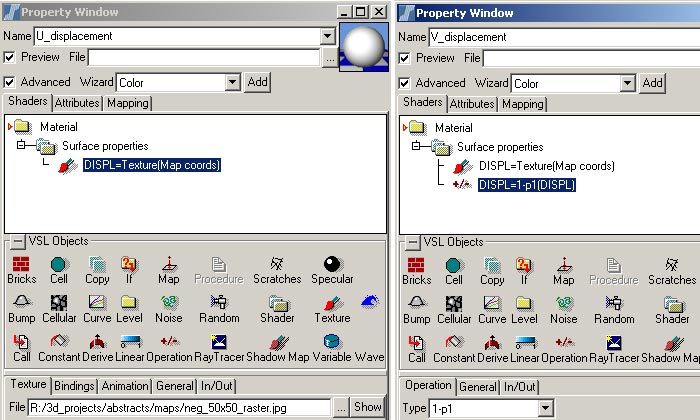
Task: Select Linear object in U_displacement window
Action: [130, 349]
